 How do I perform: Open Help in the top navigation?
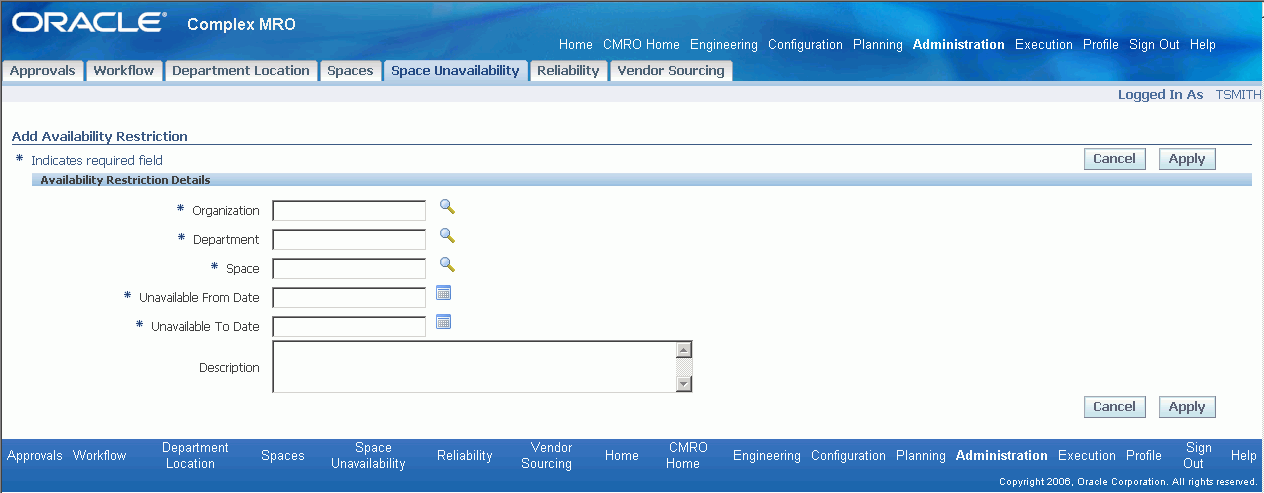(x=1203, y=45)
